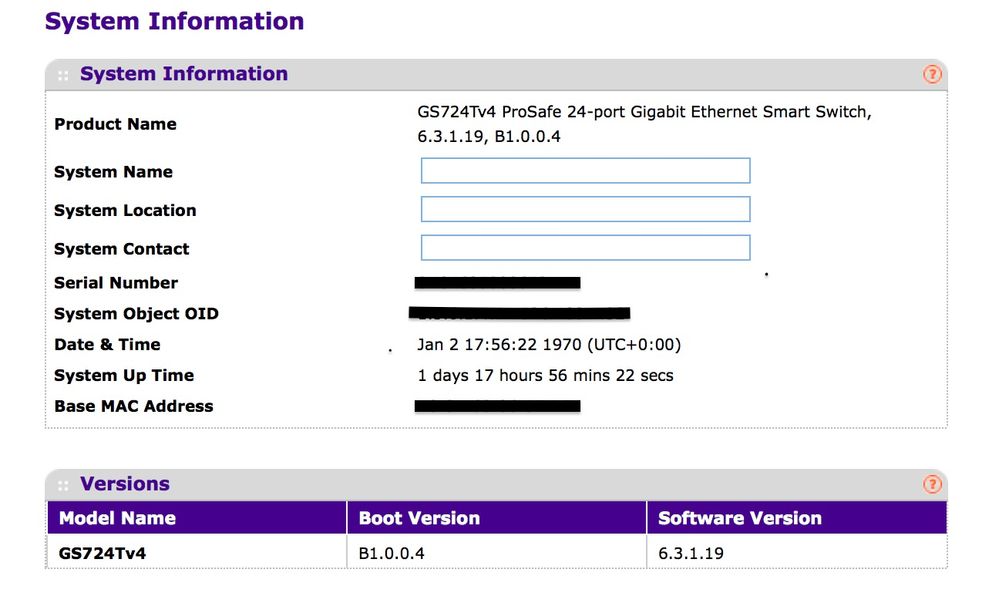Click the Versions panel grip icon
This screenshot has width=999, height=597.
[x=62, y=486]
